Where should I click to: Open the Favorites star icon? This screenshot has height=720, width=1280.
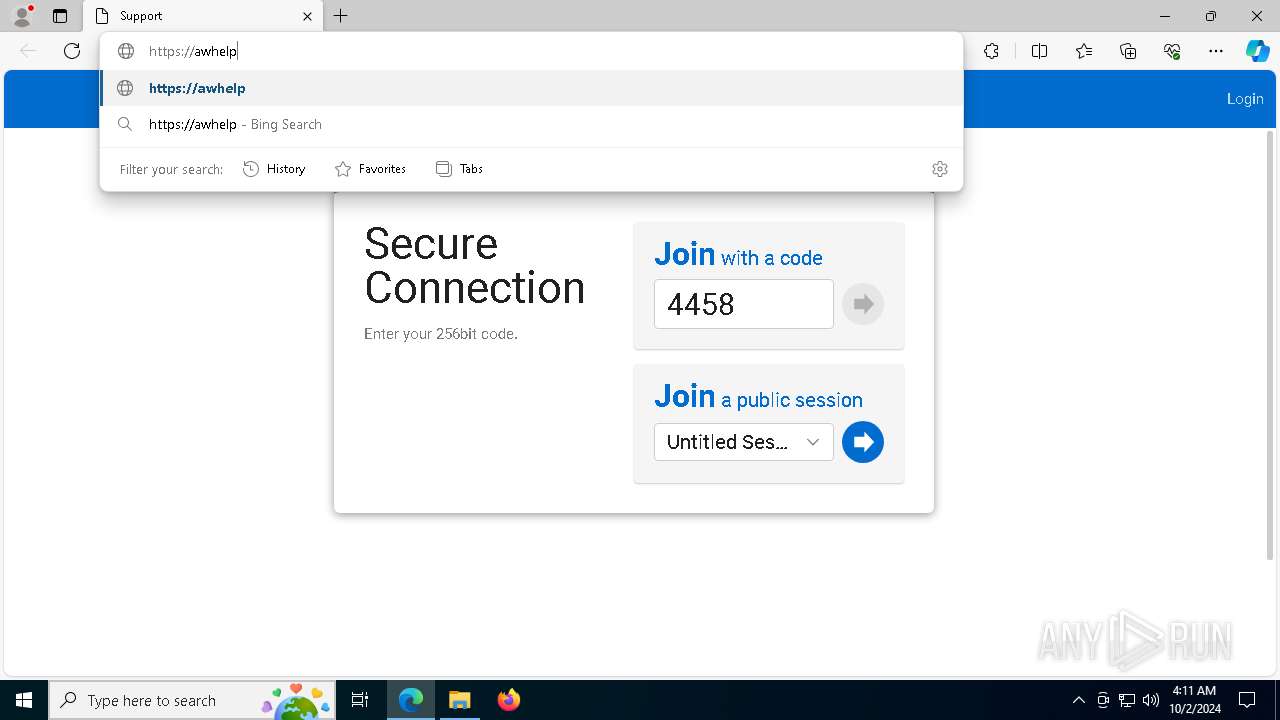pos(1084,51)
